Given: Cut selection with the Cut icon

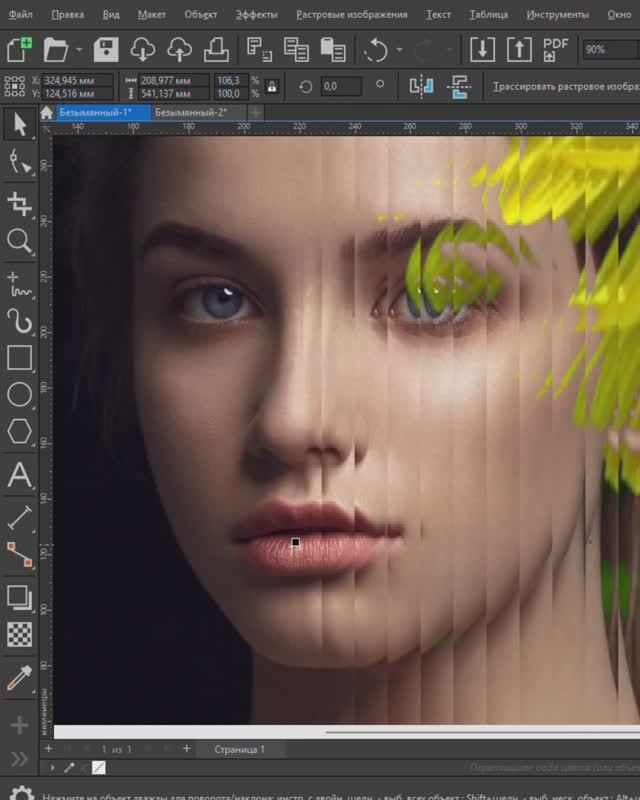Looking at the screenshot, I should pos(259,49).
